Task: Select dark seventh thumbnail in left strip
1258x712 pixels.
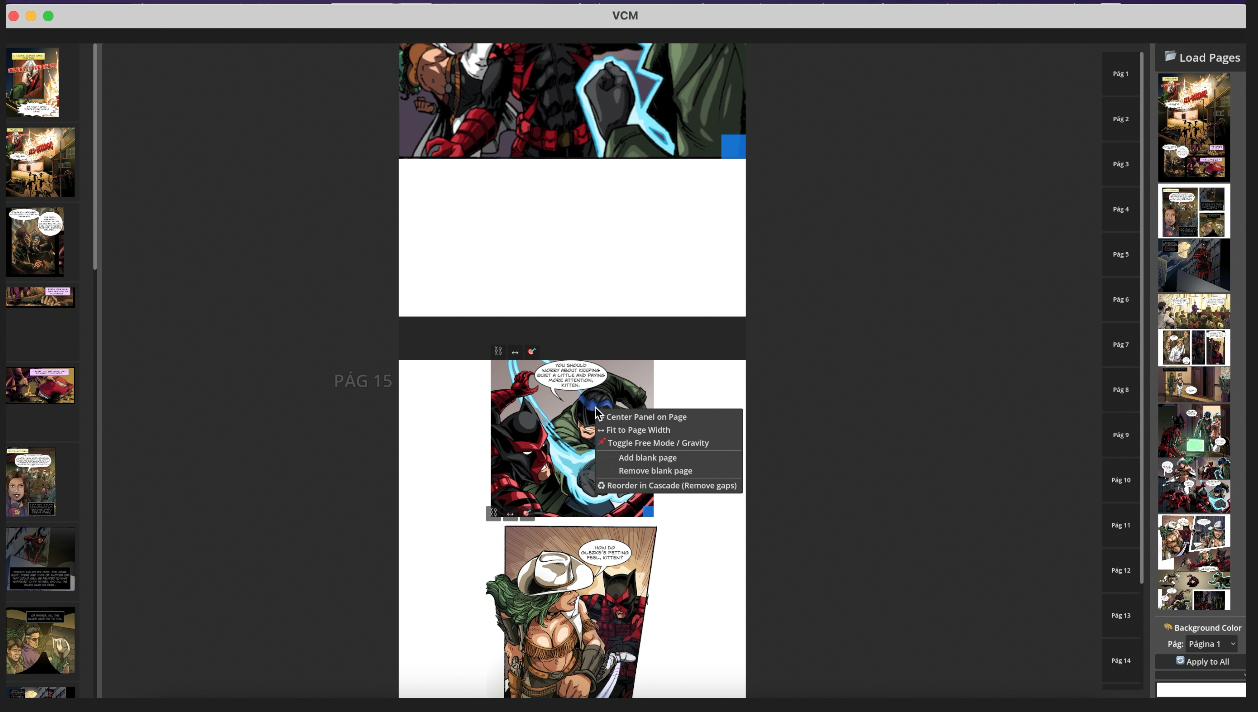Action: 41,559
